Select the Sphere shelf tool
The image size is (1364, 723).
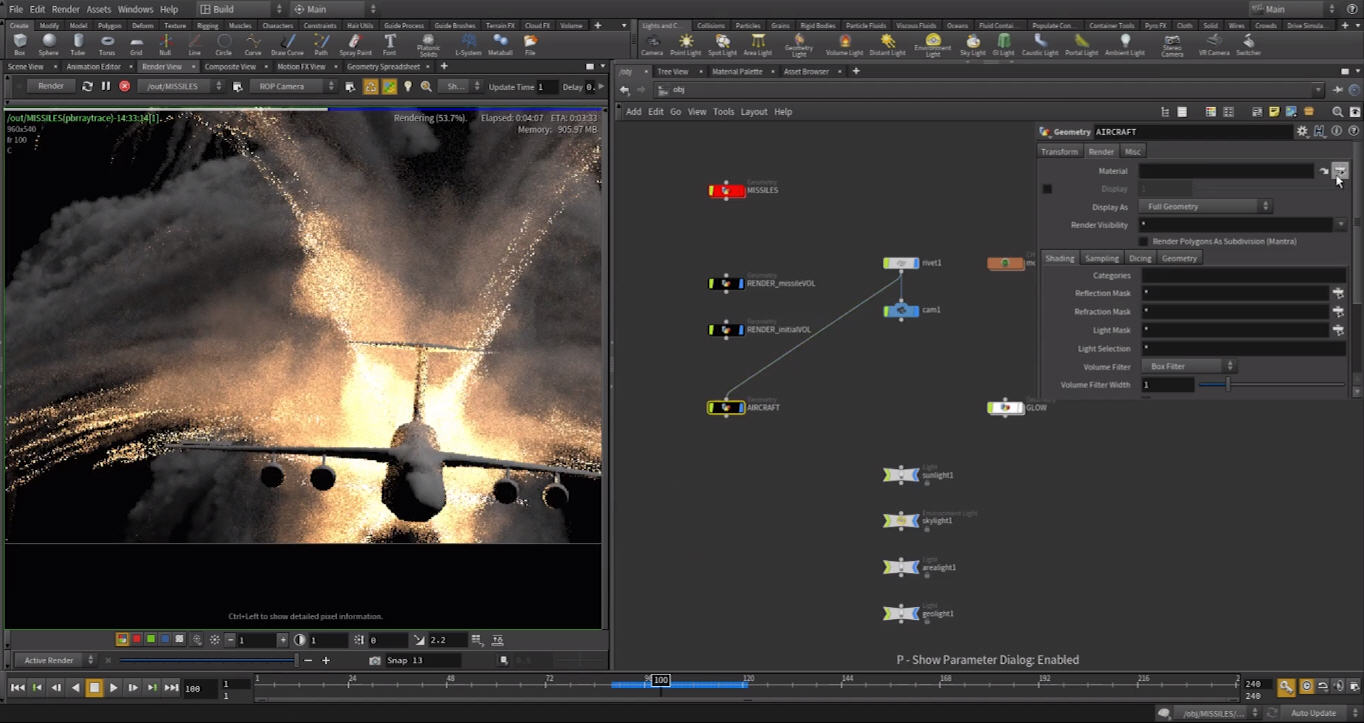49,44
